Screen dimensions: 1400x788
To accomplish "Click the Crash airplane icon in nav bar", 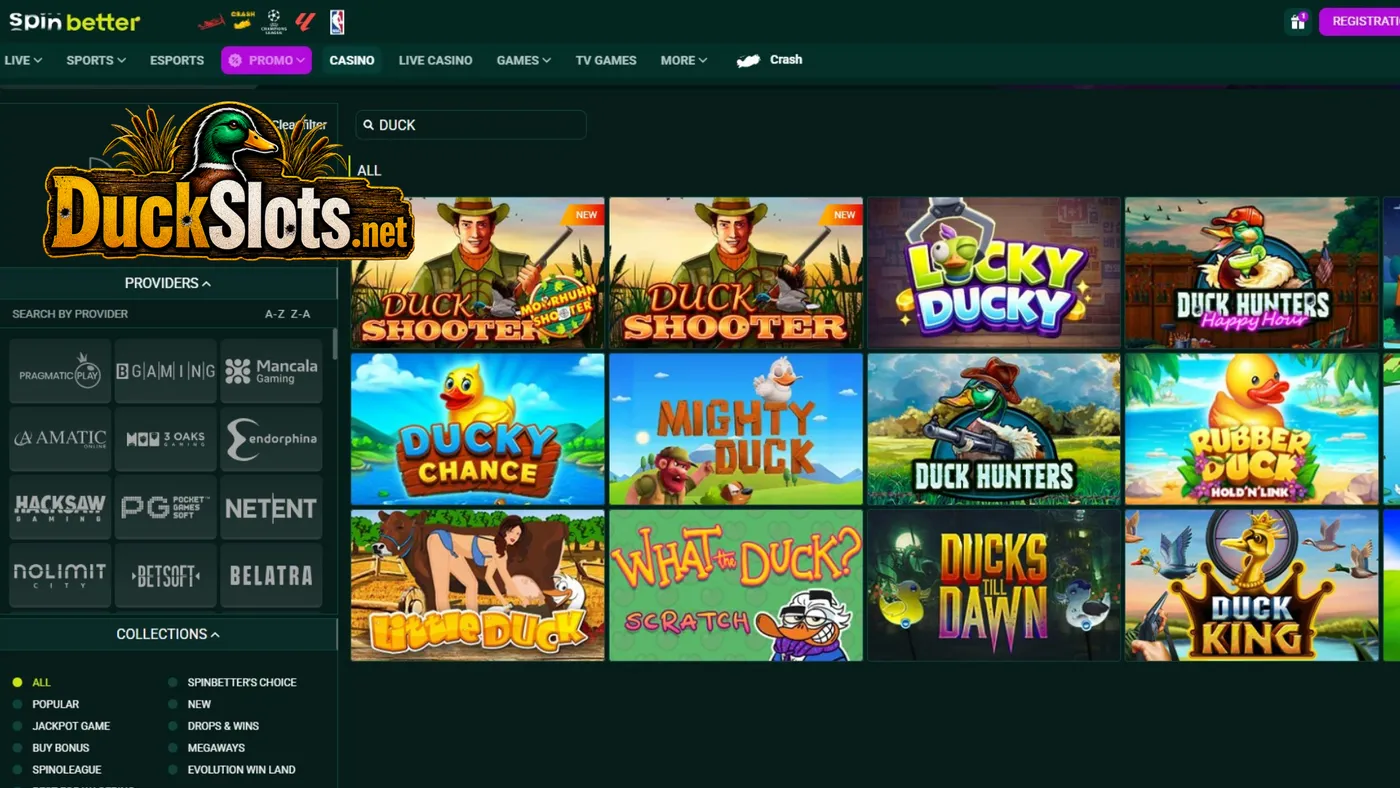I will point(749,61).
